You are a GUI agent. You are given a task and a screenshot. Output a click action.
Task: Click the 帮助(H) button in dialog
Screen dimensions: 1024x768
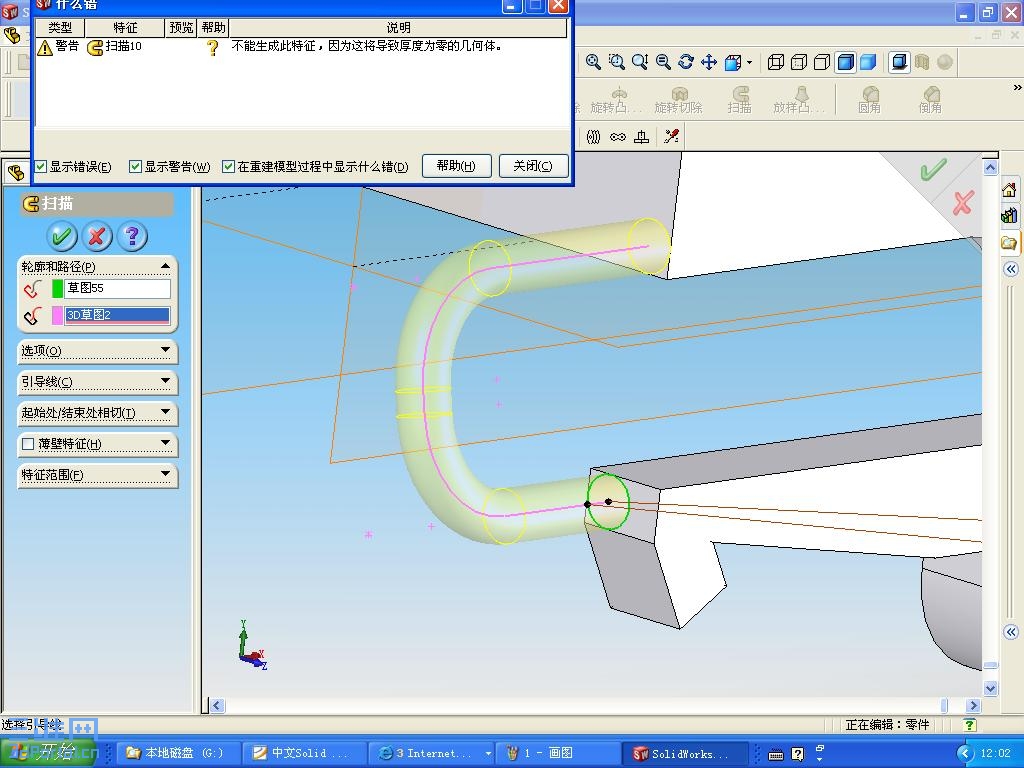click(x=456, y=166)
